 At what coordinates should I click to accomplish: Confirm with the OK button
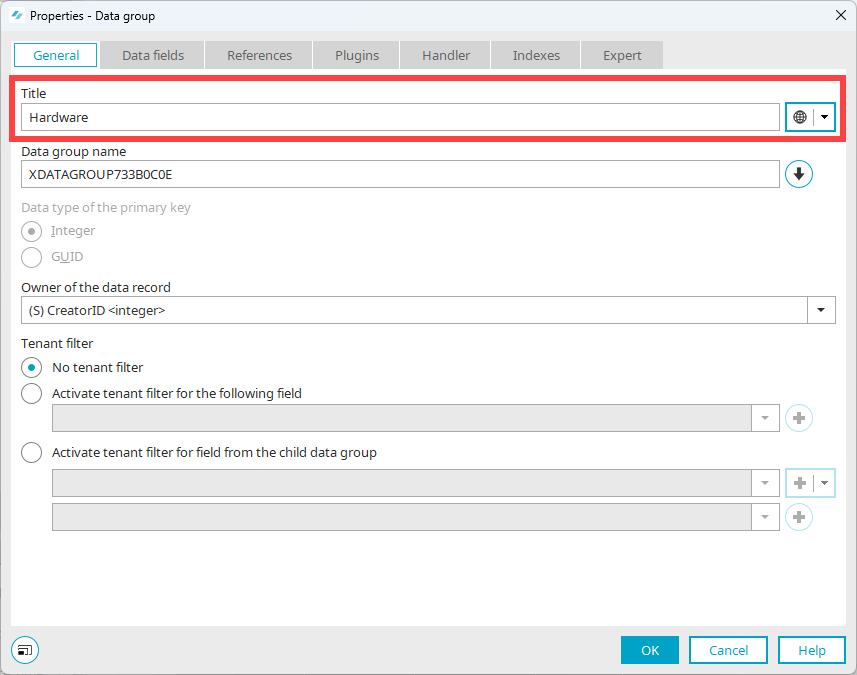pyautogui.click(x=650, y=650)
